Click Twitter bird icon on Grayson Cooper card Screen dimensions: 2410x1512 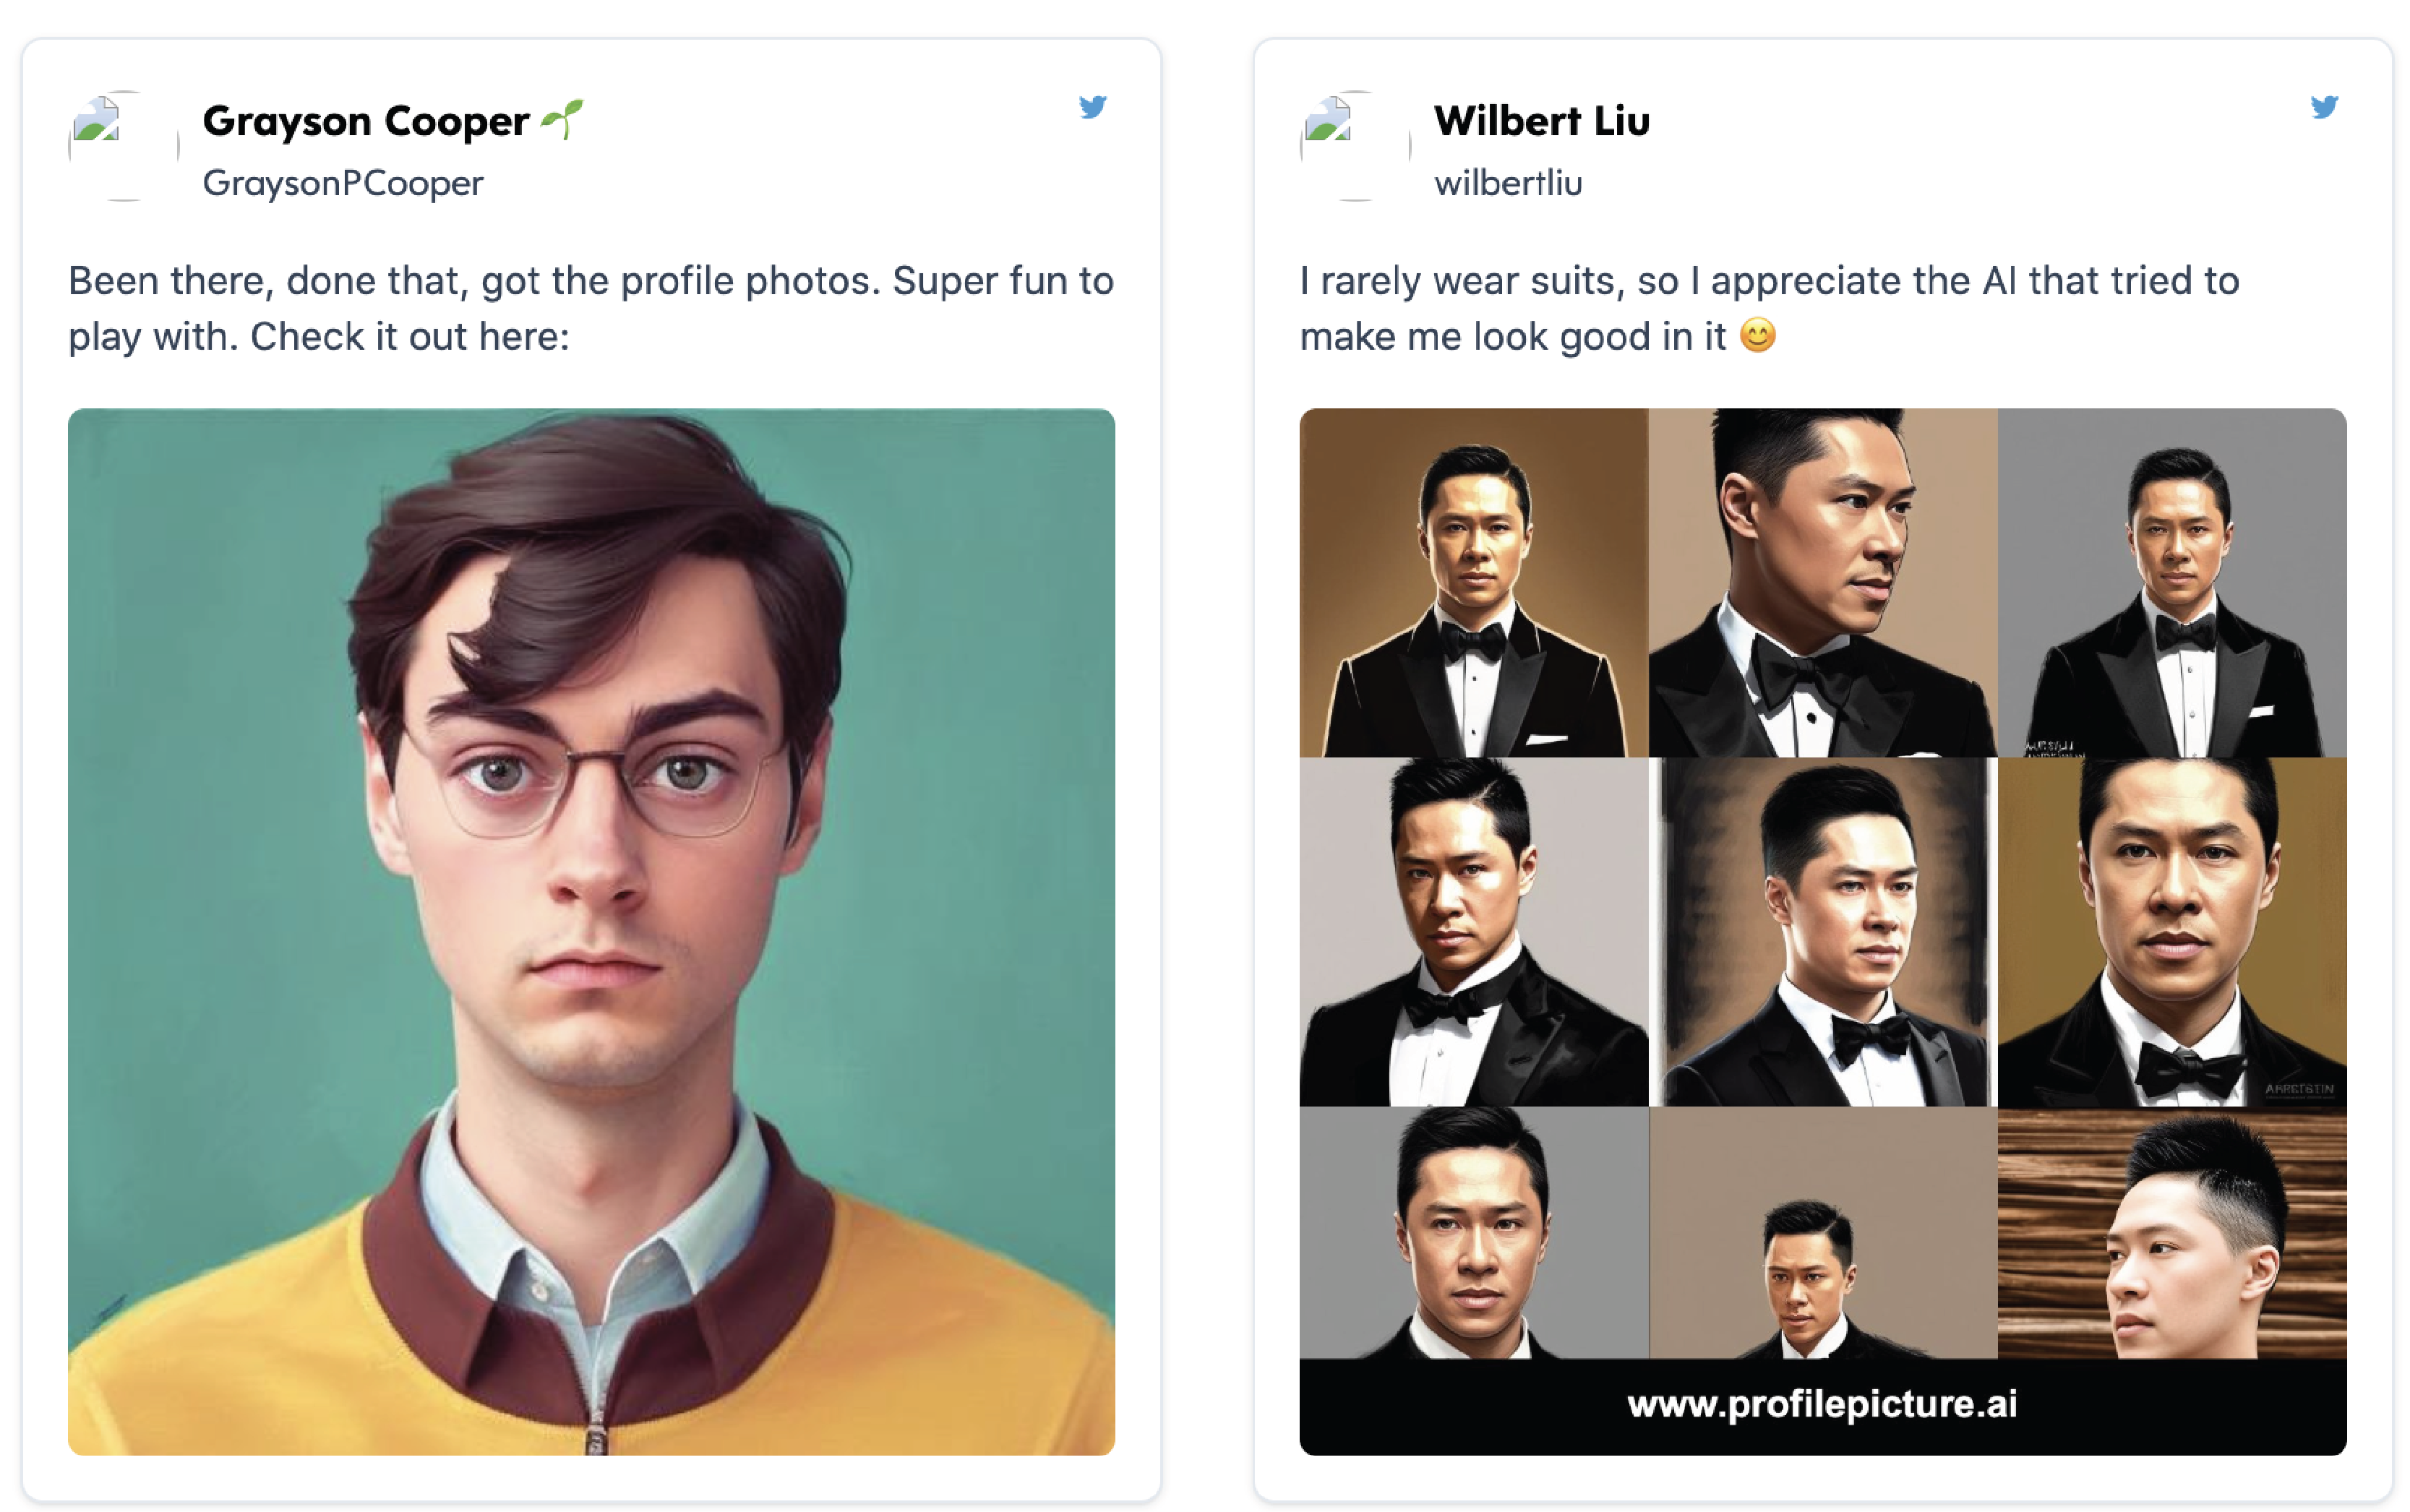[1093, 106]
